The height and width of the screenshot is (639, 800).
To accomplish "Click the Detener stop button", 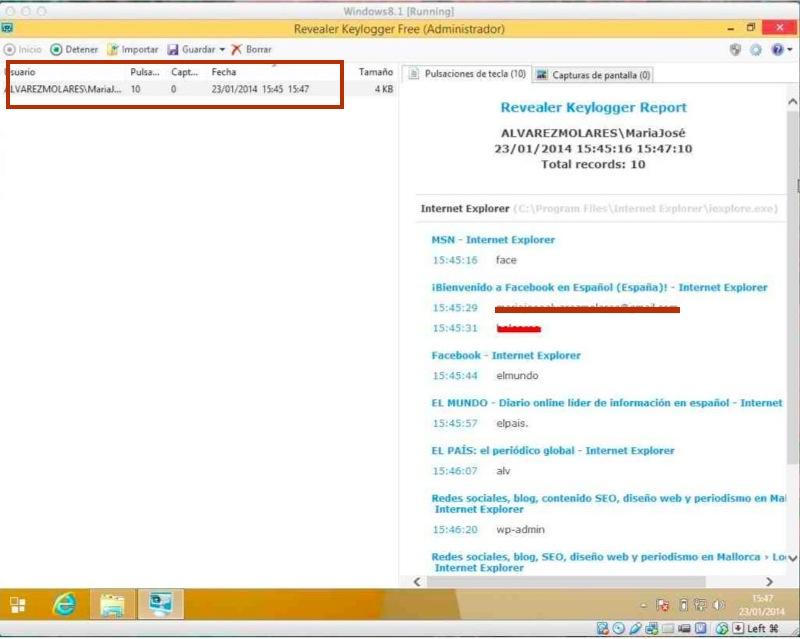I will pyautogui.click(x=74, y=49).
